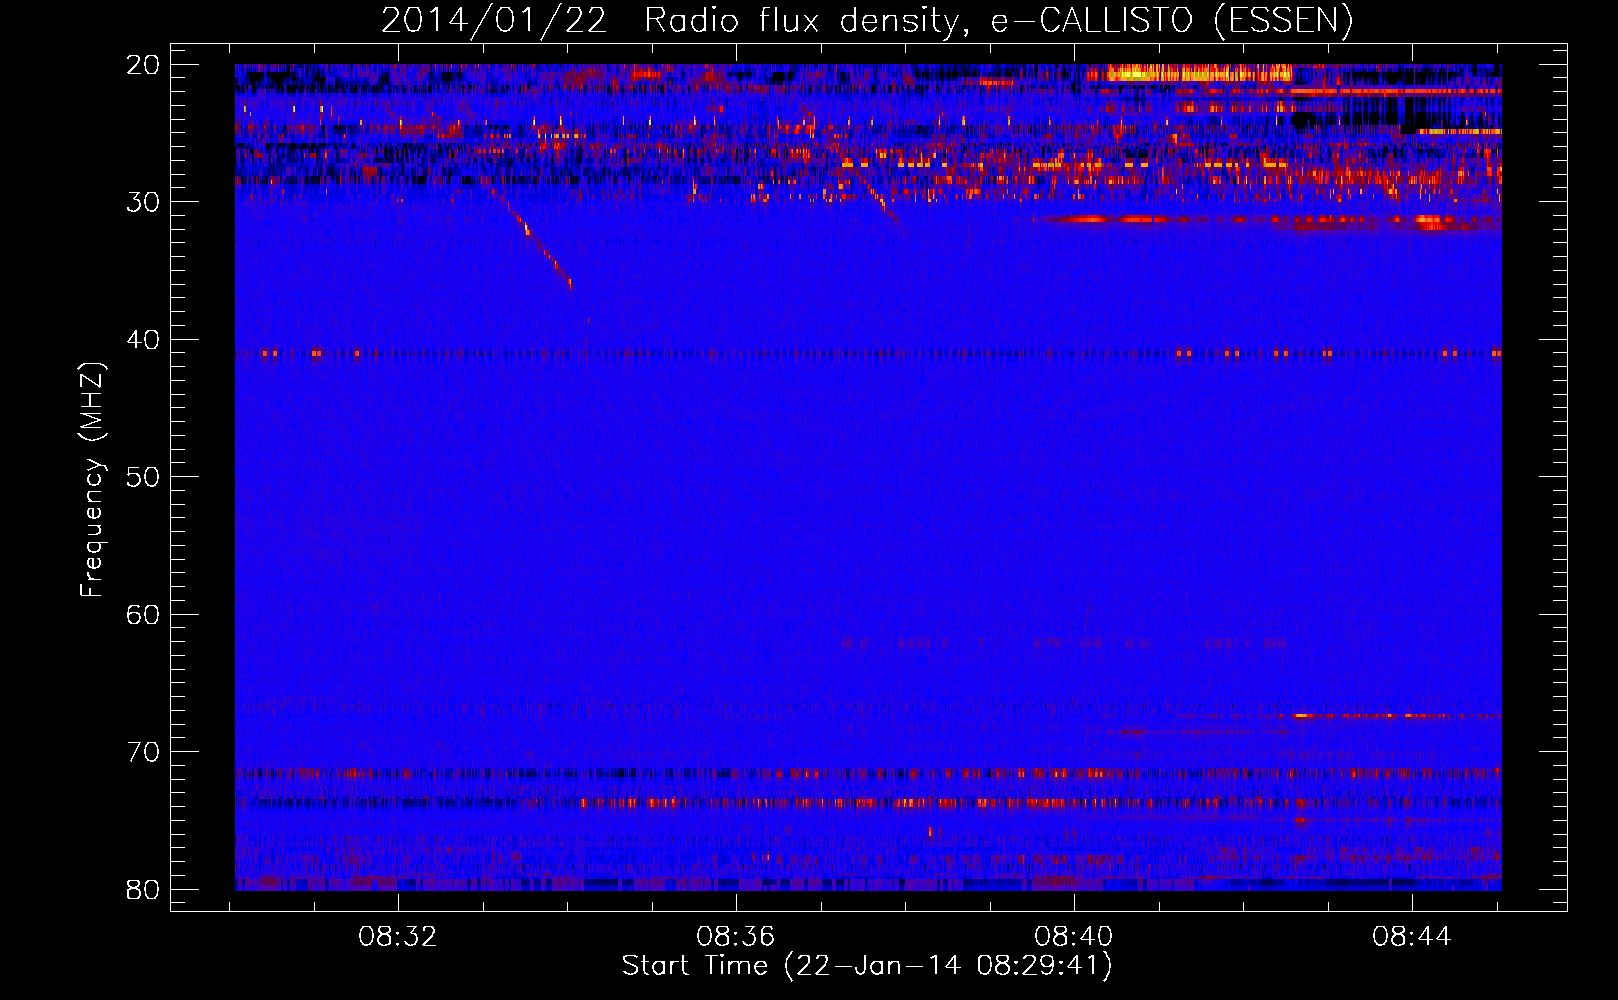Image resolution: width=1618 pixels, height=1000 pixels.
Task: Click the 50 MHz frequency tick label
Action: coord(143,477)
